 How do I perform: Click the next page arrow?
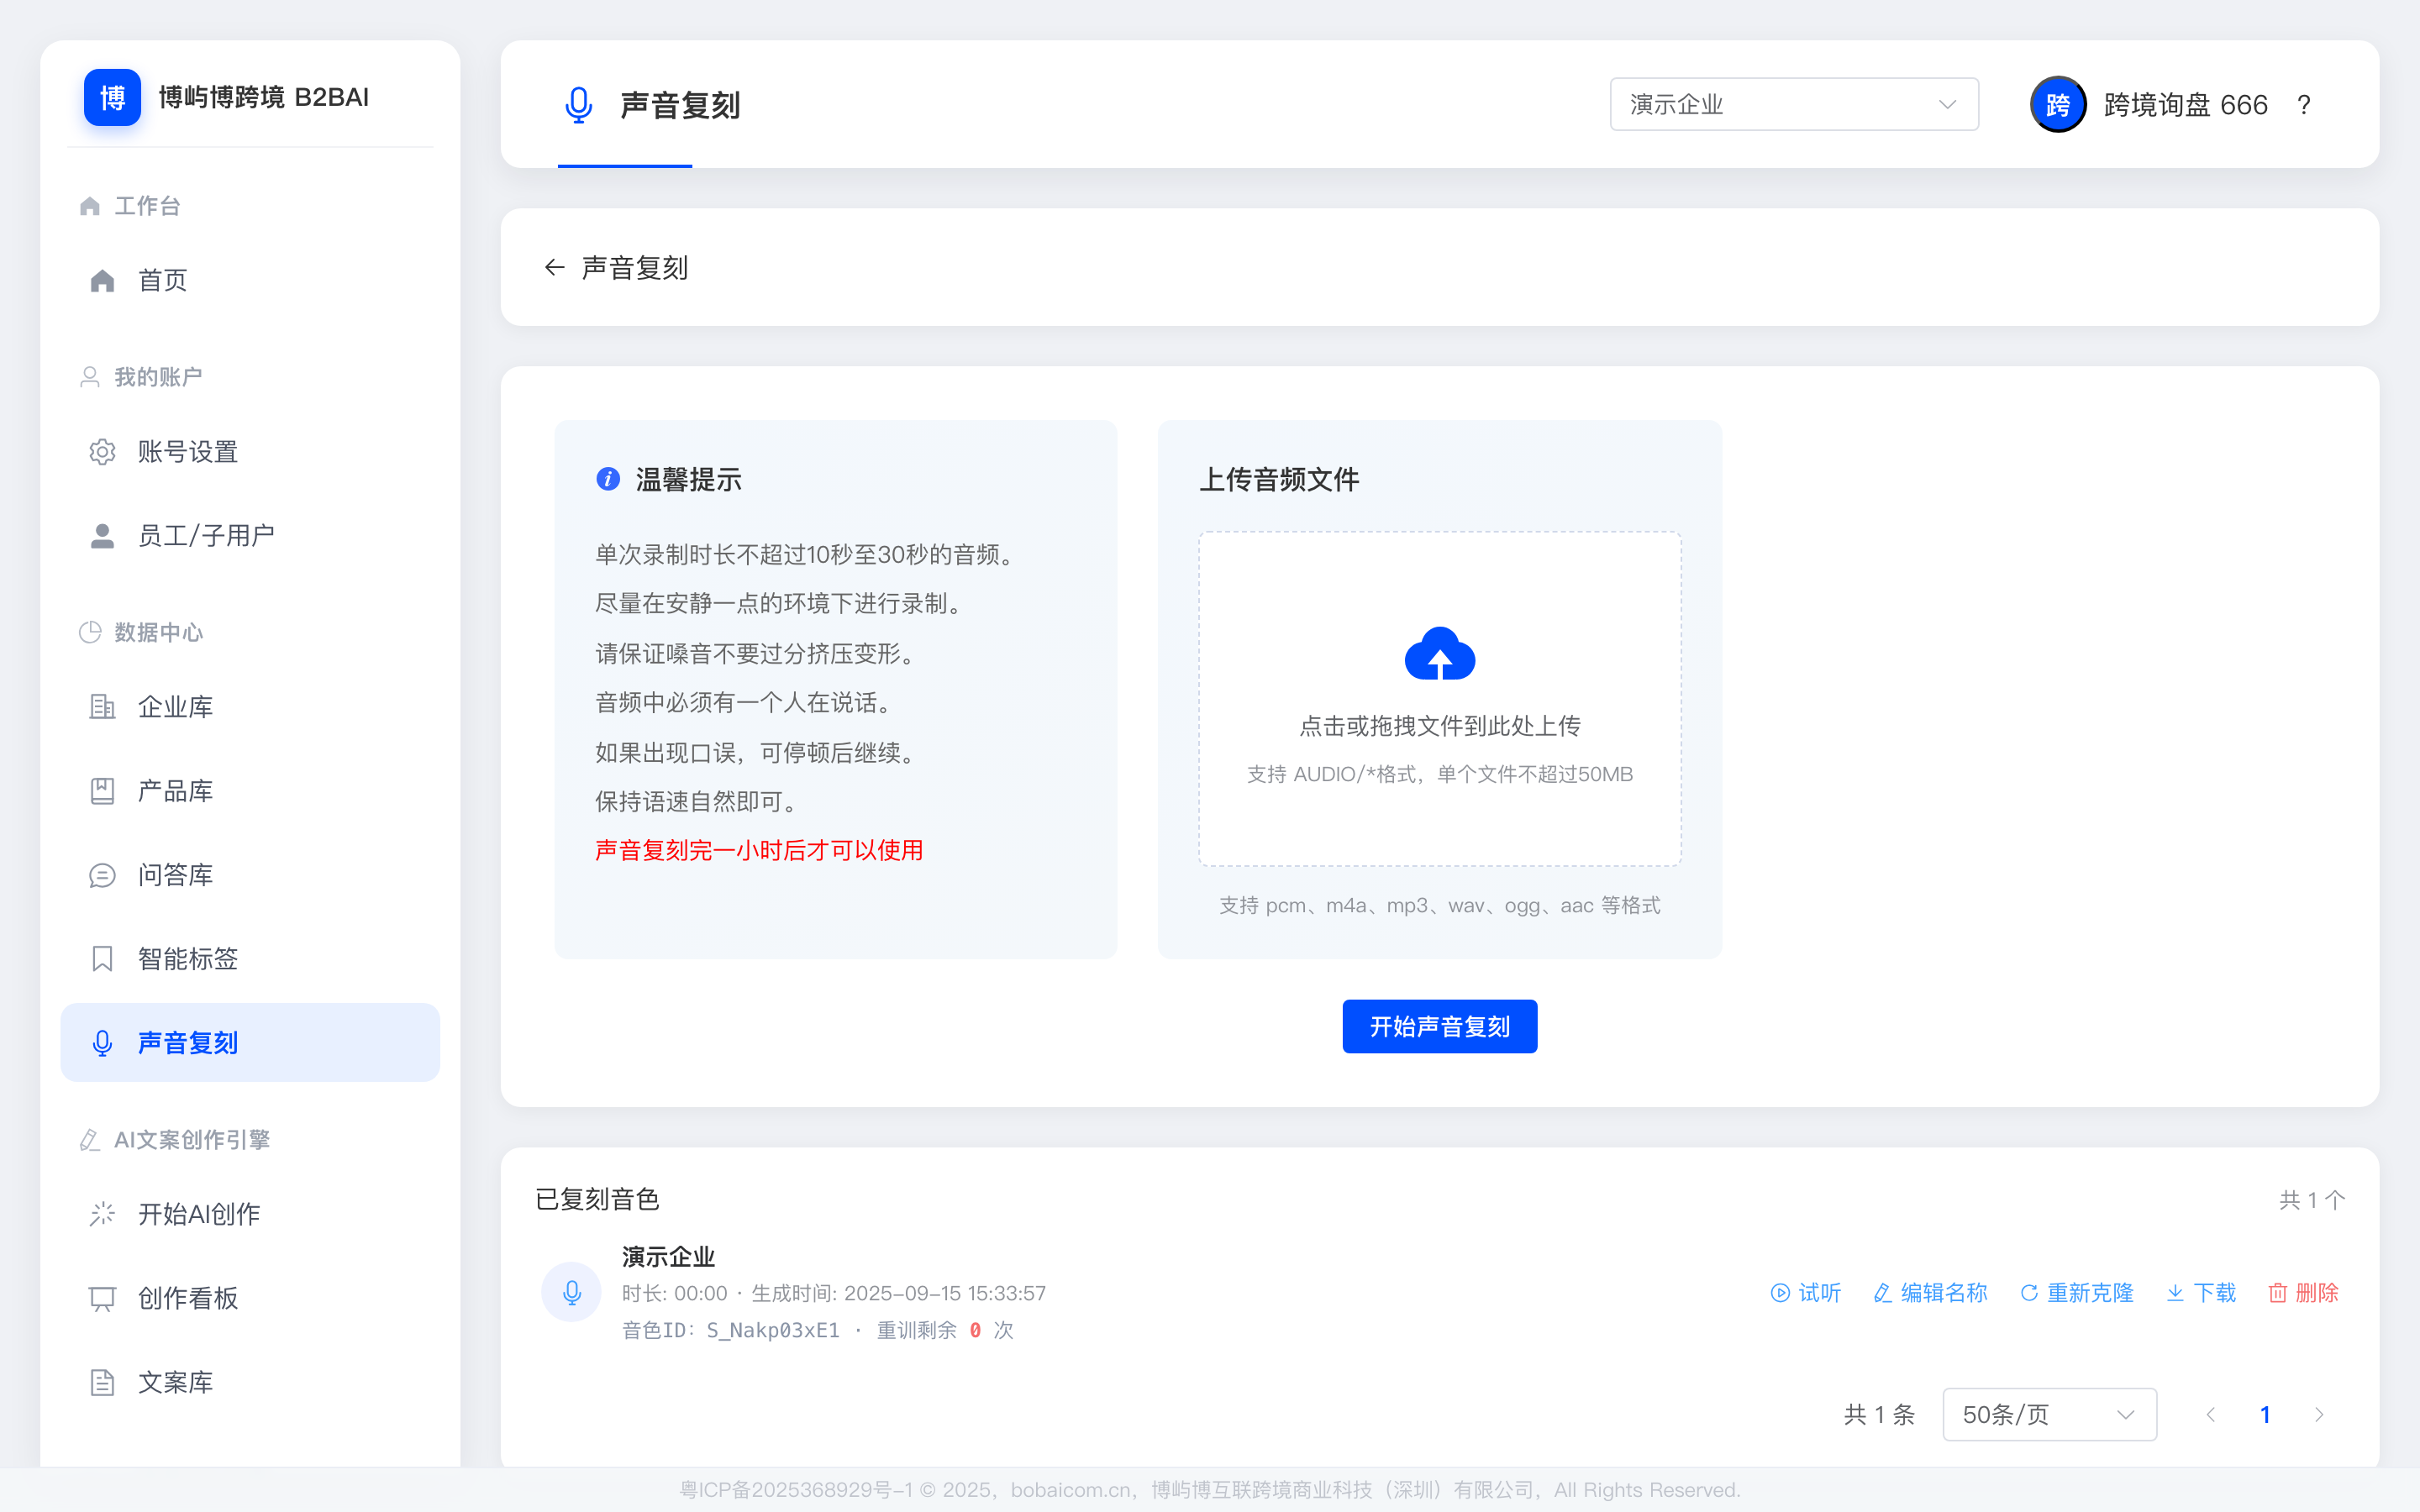click(x=2319, y=1414)
